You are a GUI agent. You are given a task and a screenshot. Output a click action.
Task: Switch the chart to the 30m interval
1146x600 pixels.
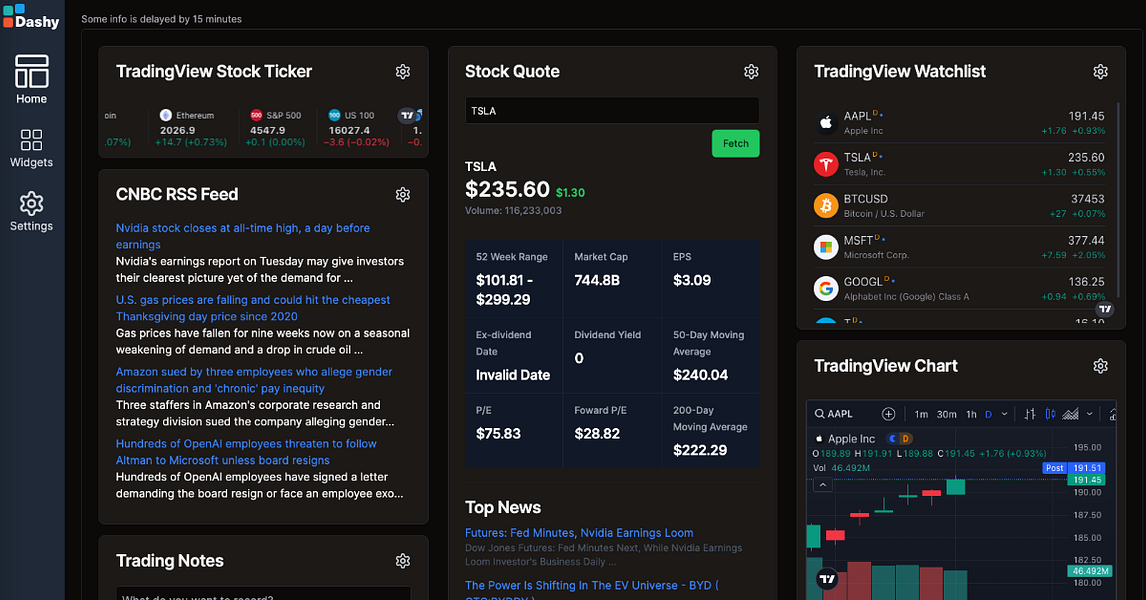click(946, 414)
